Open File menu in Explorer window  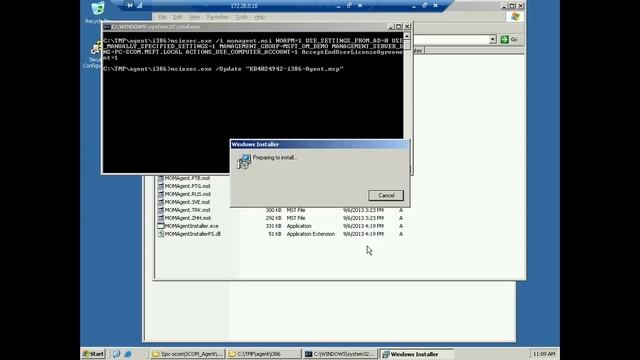point(162,17)
